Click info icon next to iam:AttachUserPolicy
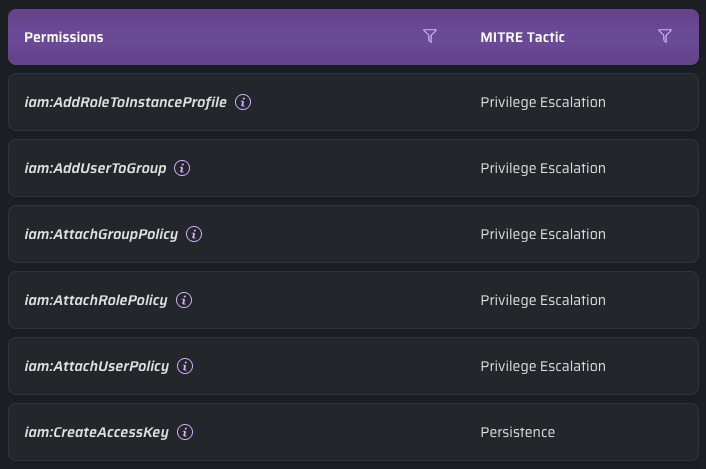 pos(184,366)
